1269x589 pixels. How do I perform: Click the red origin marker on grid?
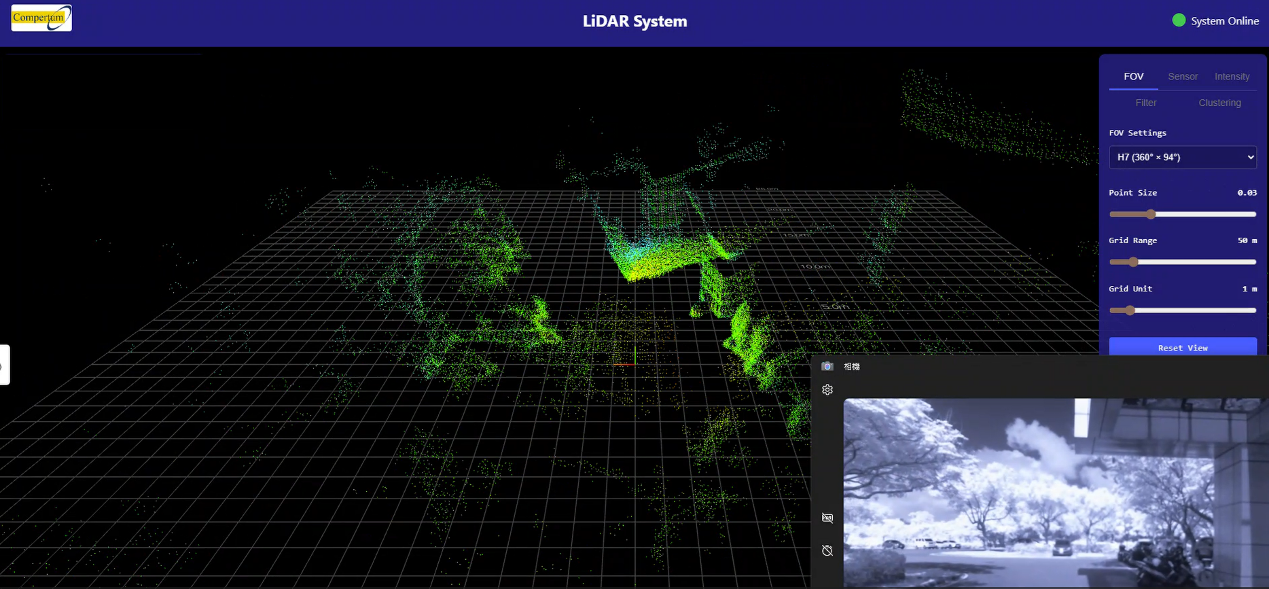pos(624,364)
